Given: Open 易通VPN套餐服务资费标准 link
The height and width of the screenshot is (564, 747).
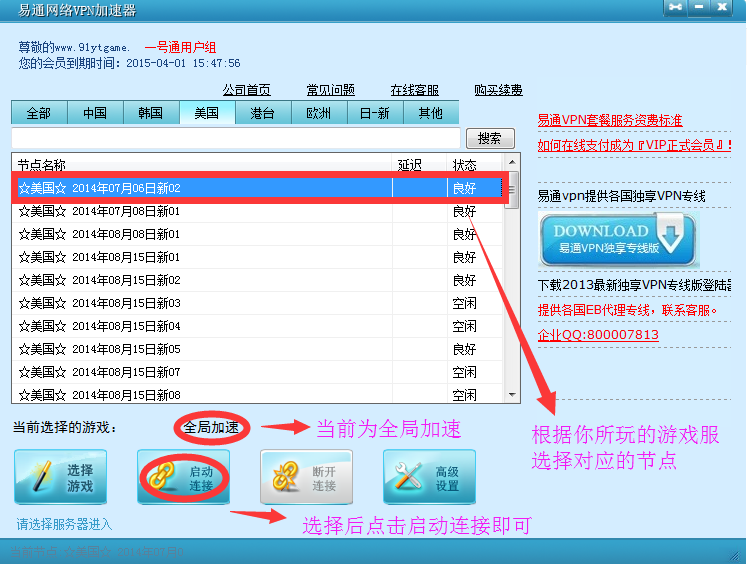Looking at the screenshot, I should pos(610,120).
